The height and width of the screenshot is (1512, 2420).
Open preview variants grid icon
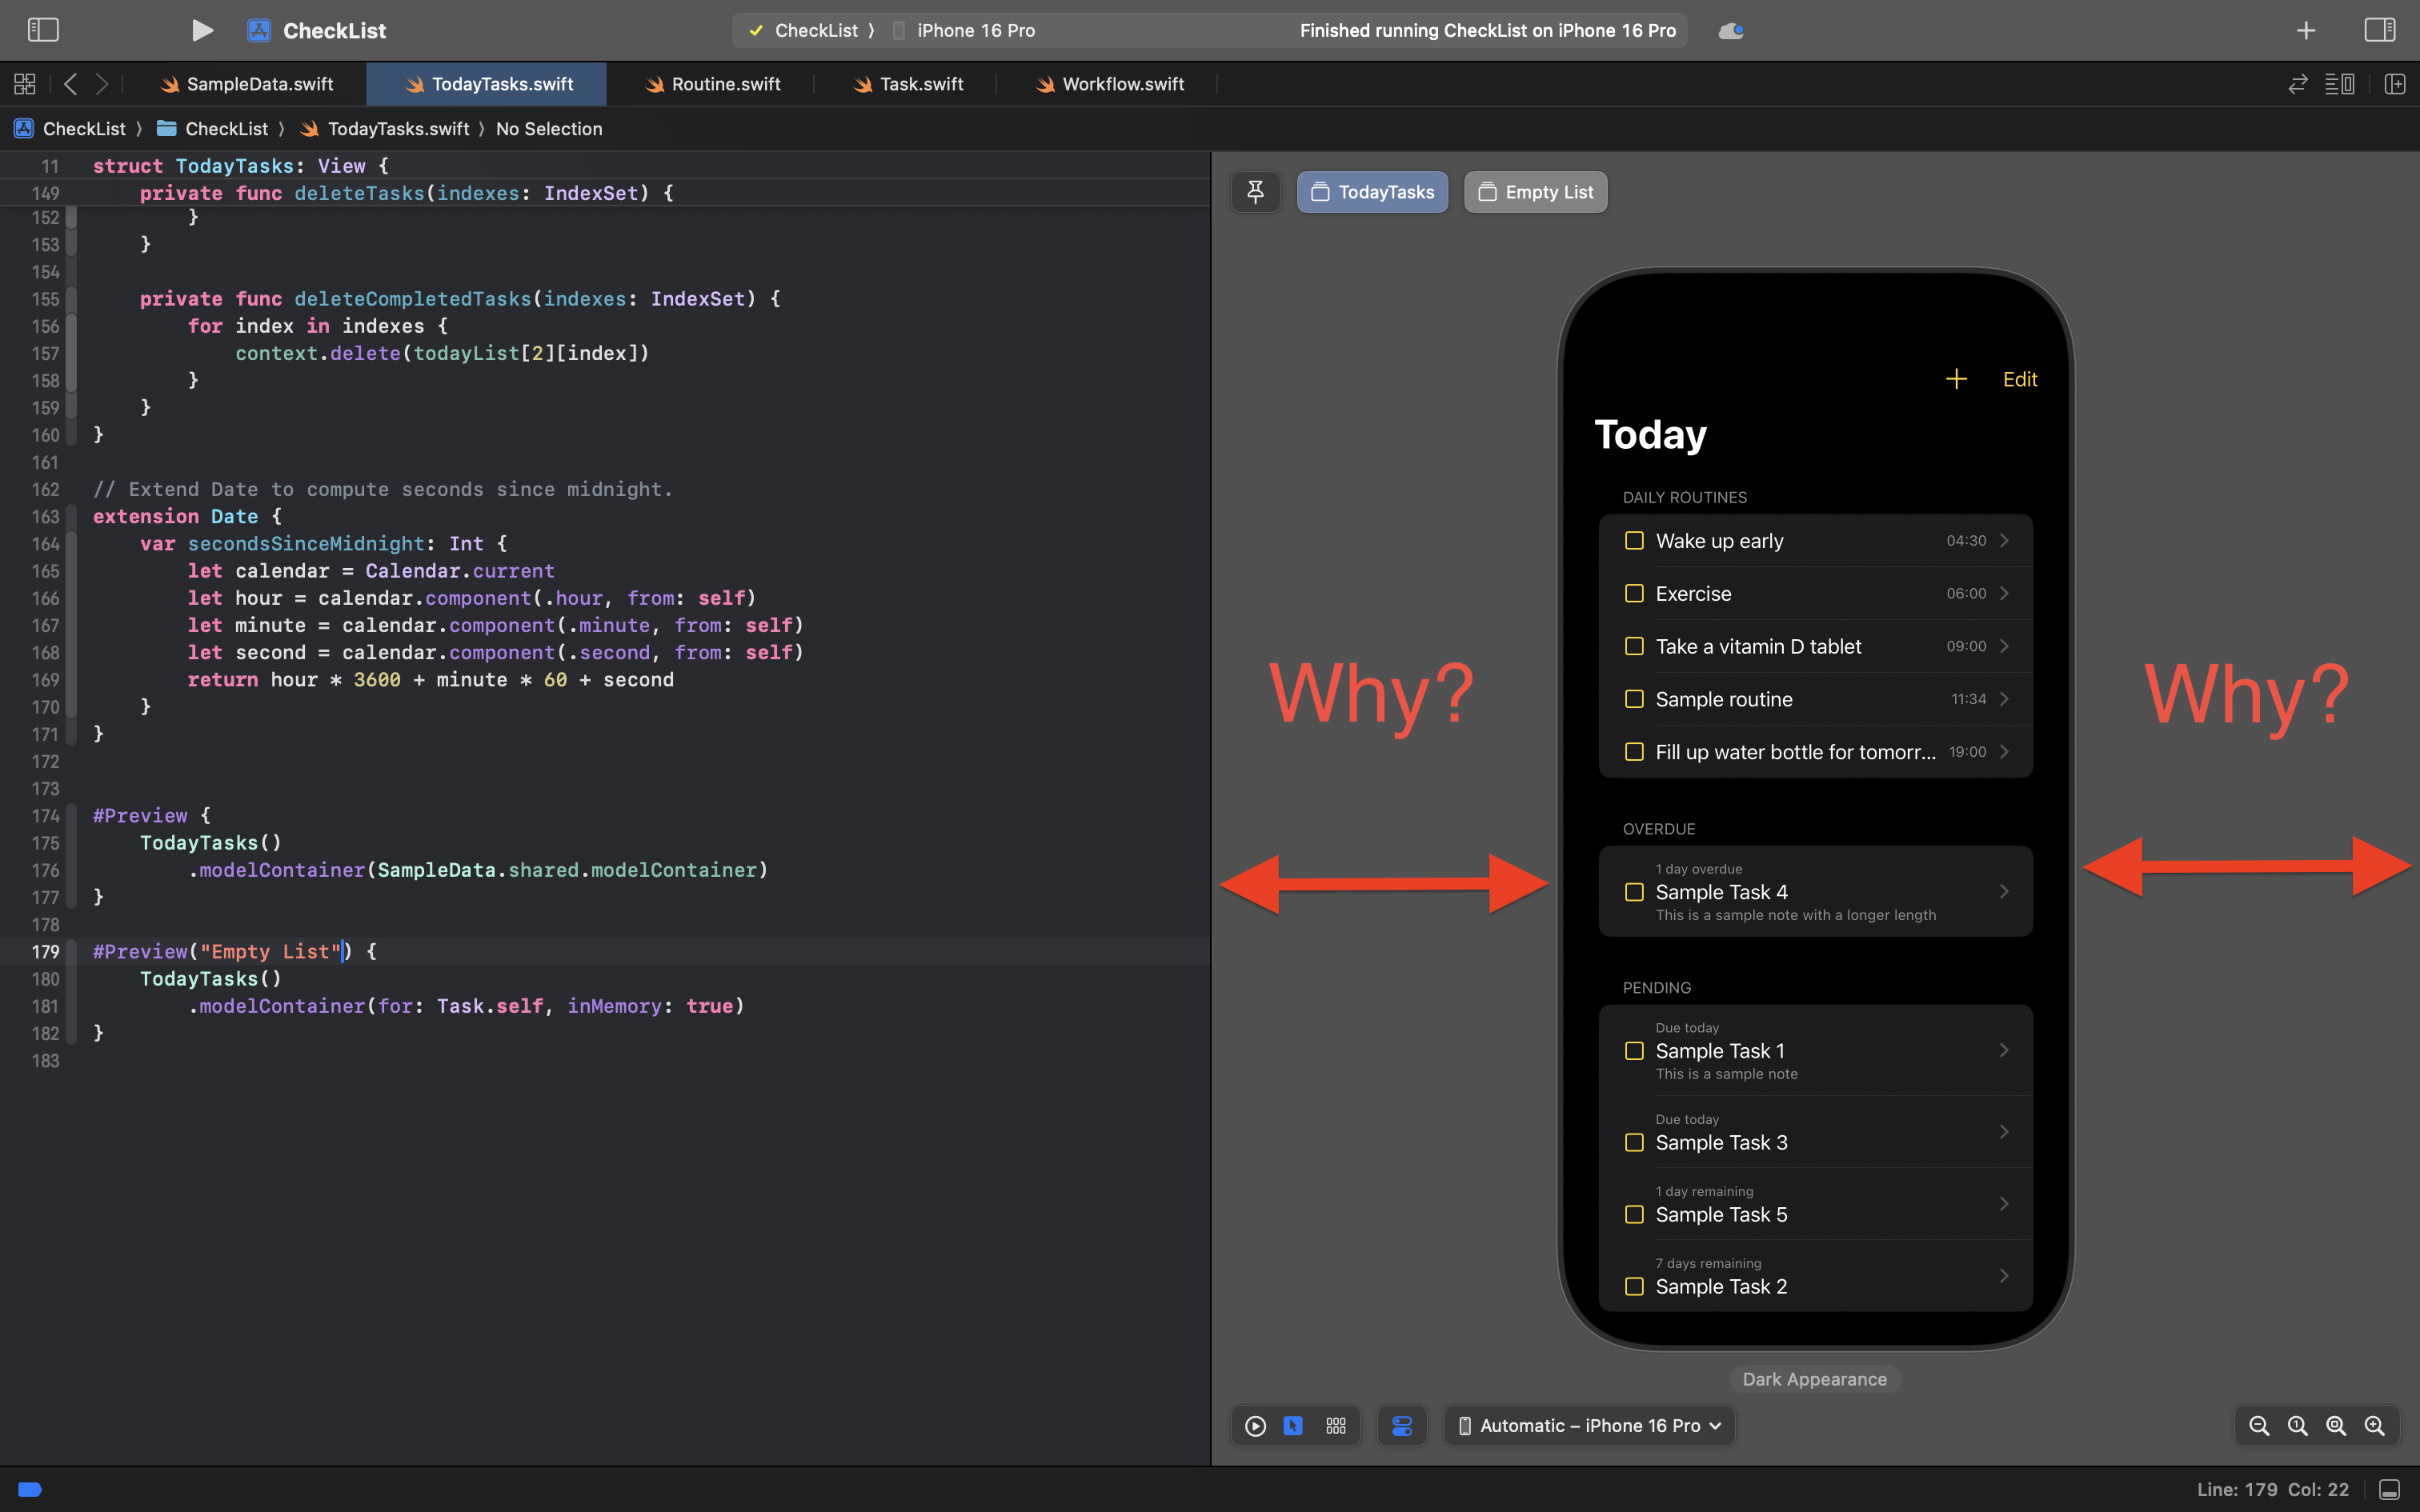pos(1336,1425)
